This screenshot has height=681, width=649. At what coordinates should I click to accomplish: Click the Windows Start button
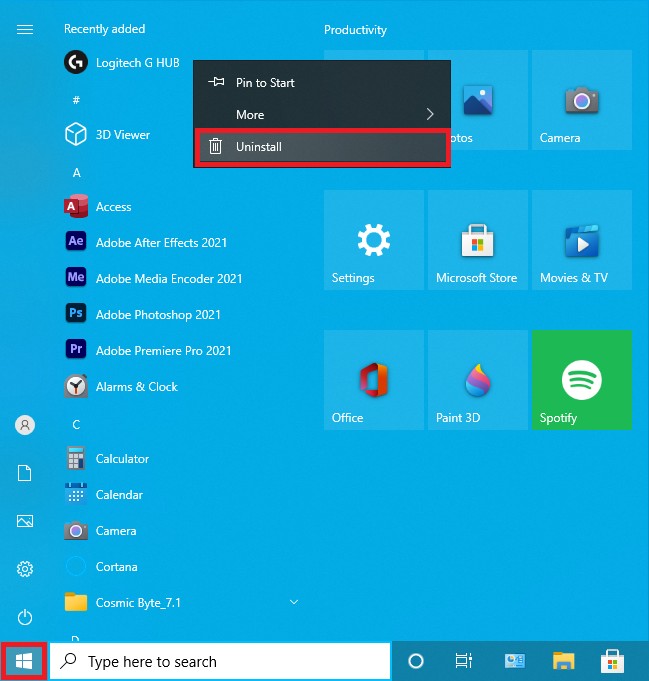[24, 662]
